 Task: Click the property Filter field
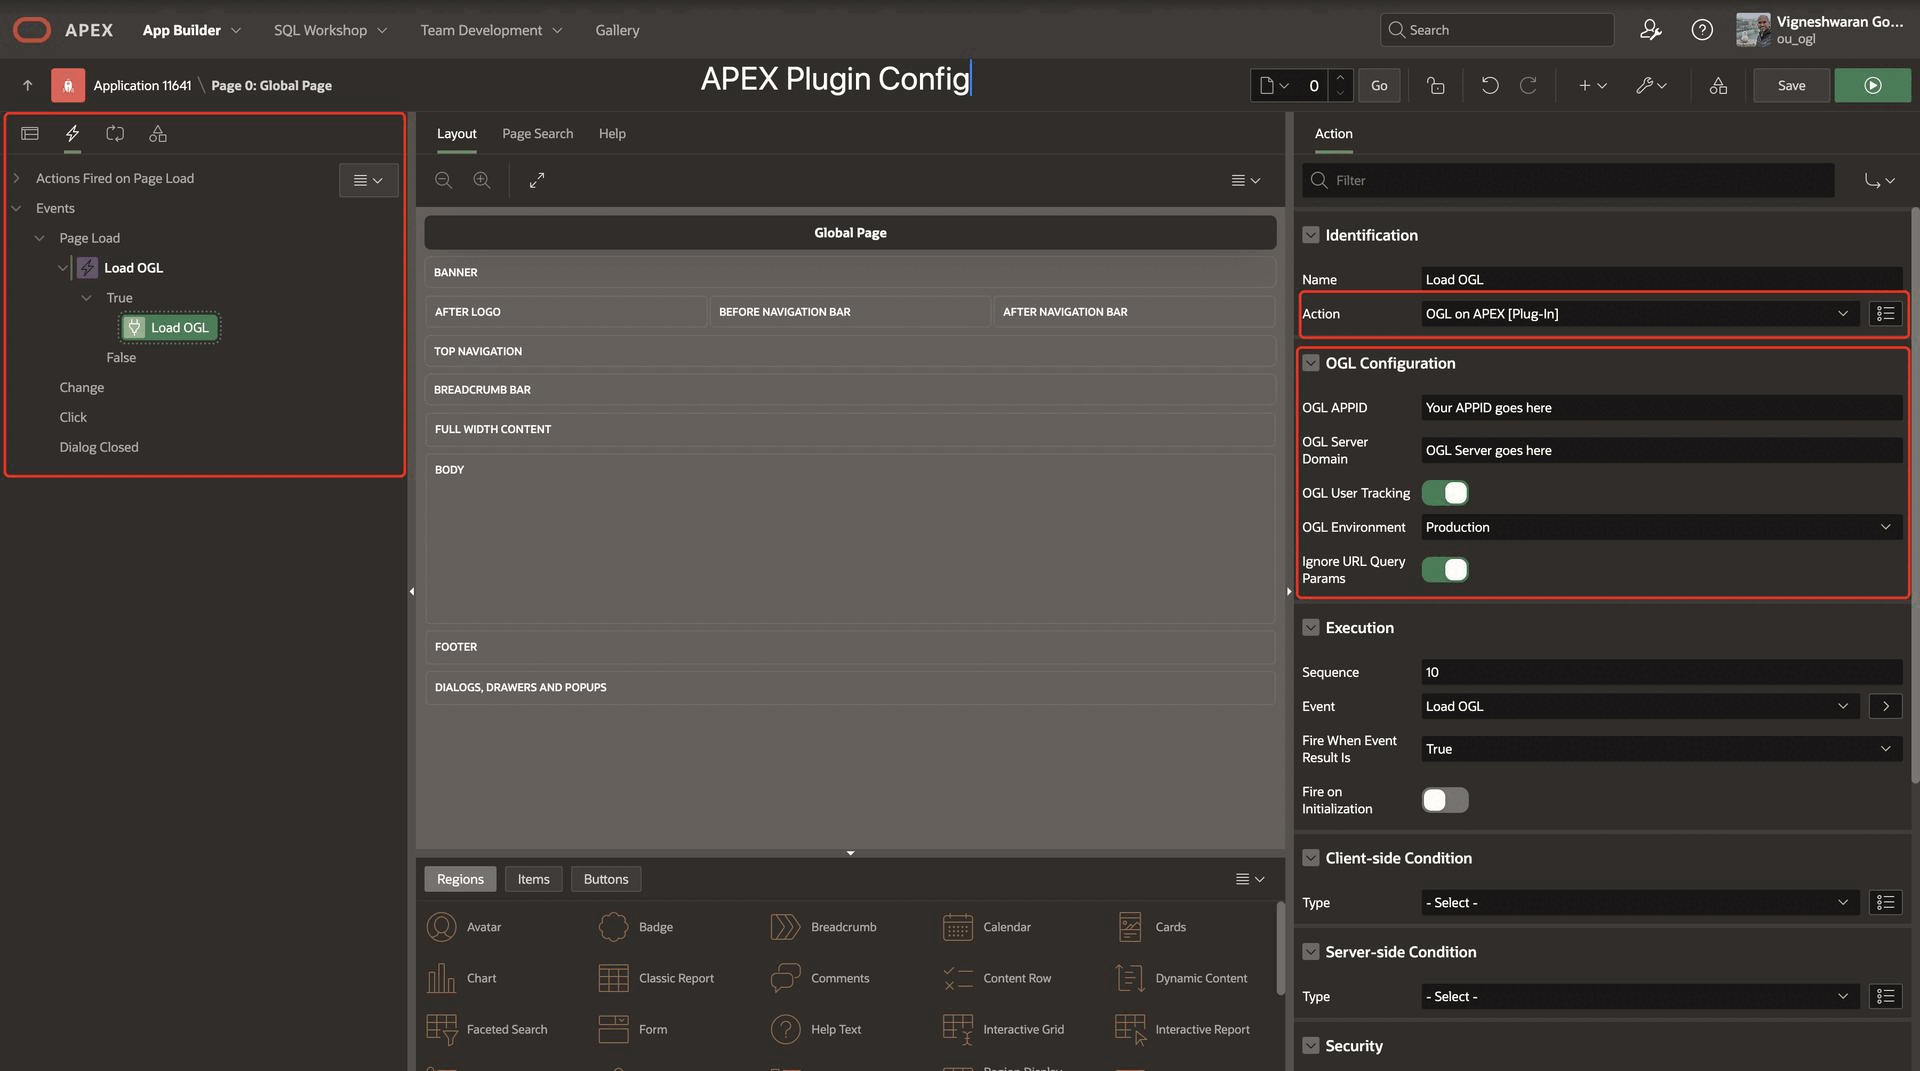pos(1568,180)
